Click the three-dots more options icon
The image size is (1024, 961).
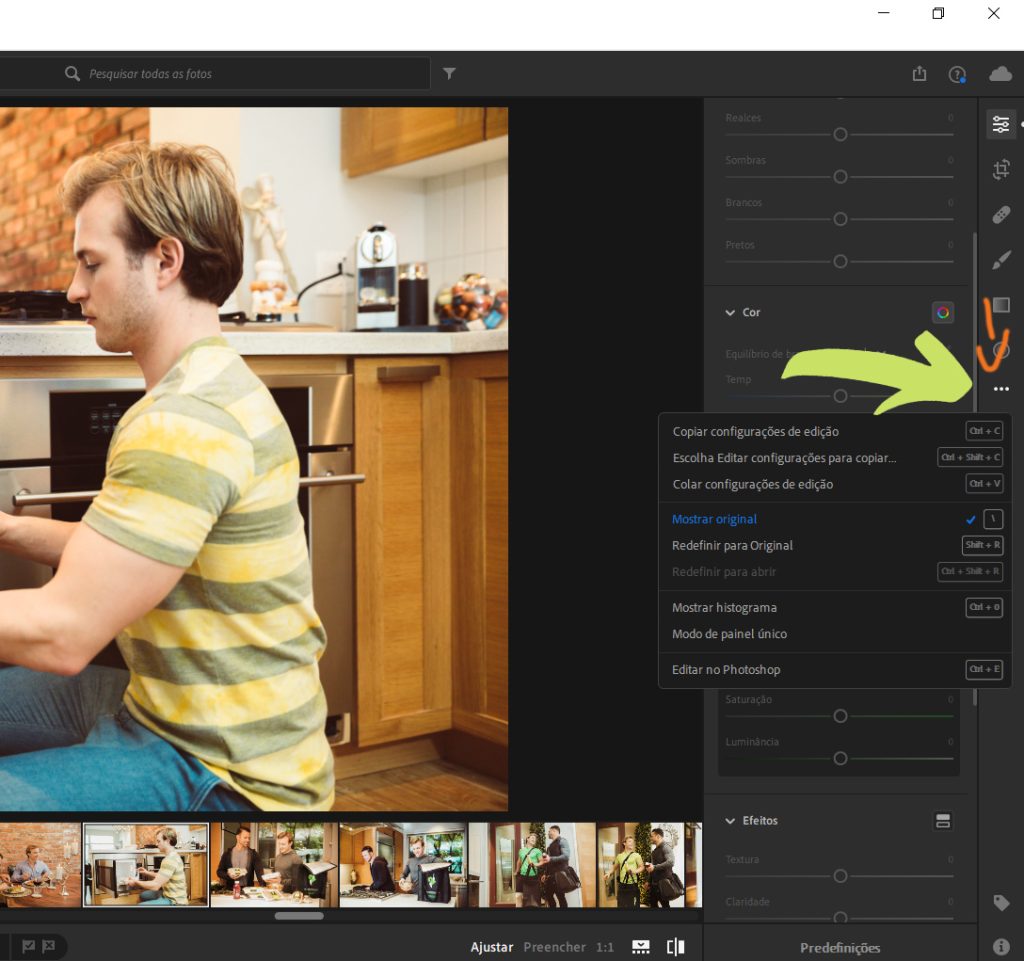click(1000, 389)
